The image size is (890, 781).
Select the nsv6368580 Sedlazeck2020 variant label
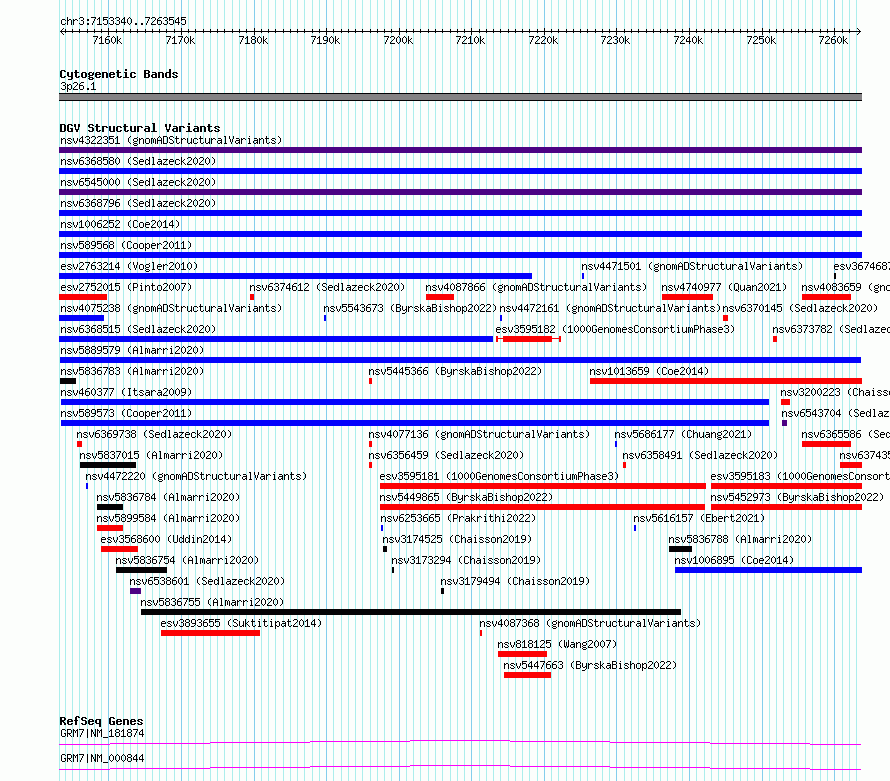pyautogui.click(x=138, y=161)
